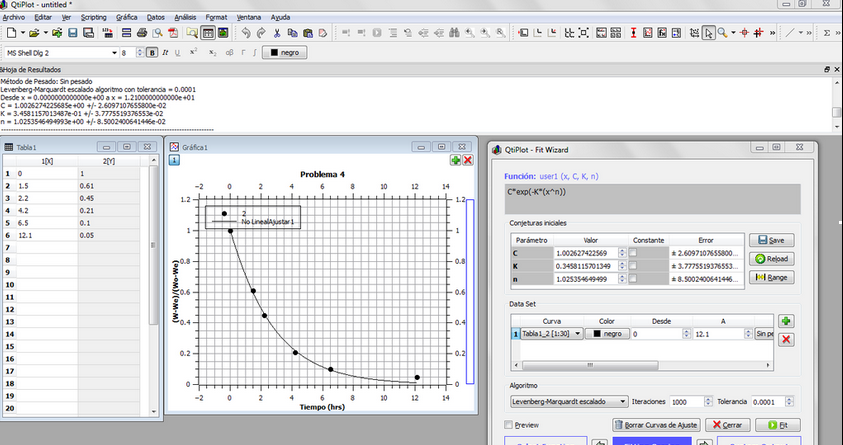Show more hidden tools with the chevron after the crosshair tools

pos(772,33)
